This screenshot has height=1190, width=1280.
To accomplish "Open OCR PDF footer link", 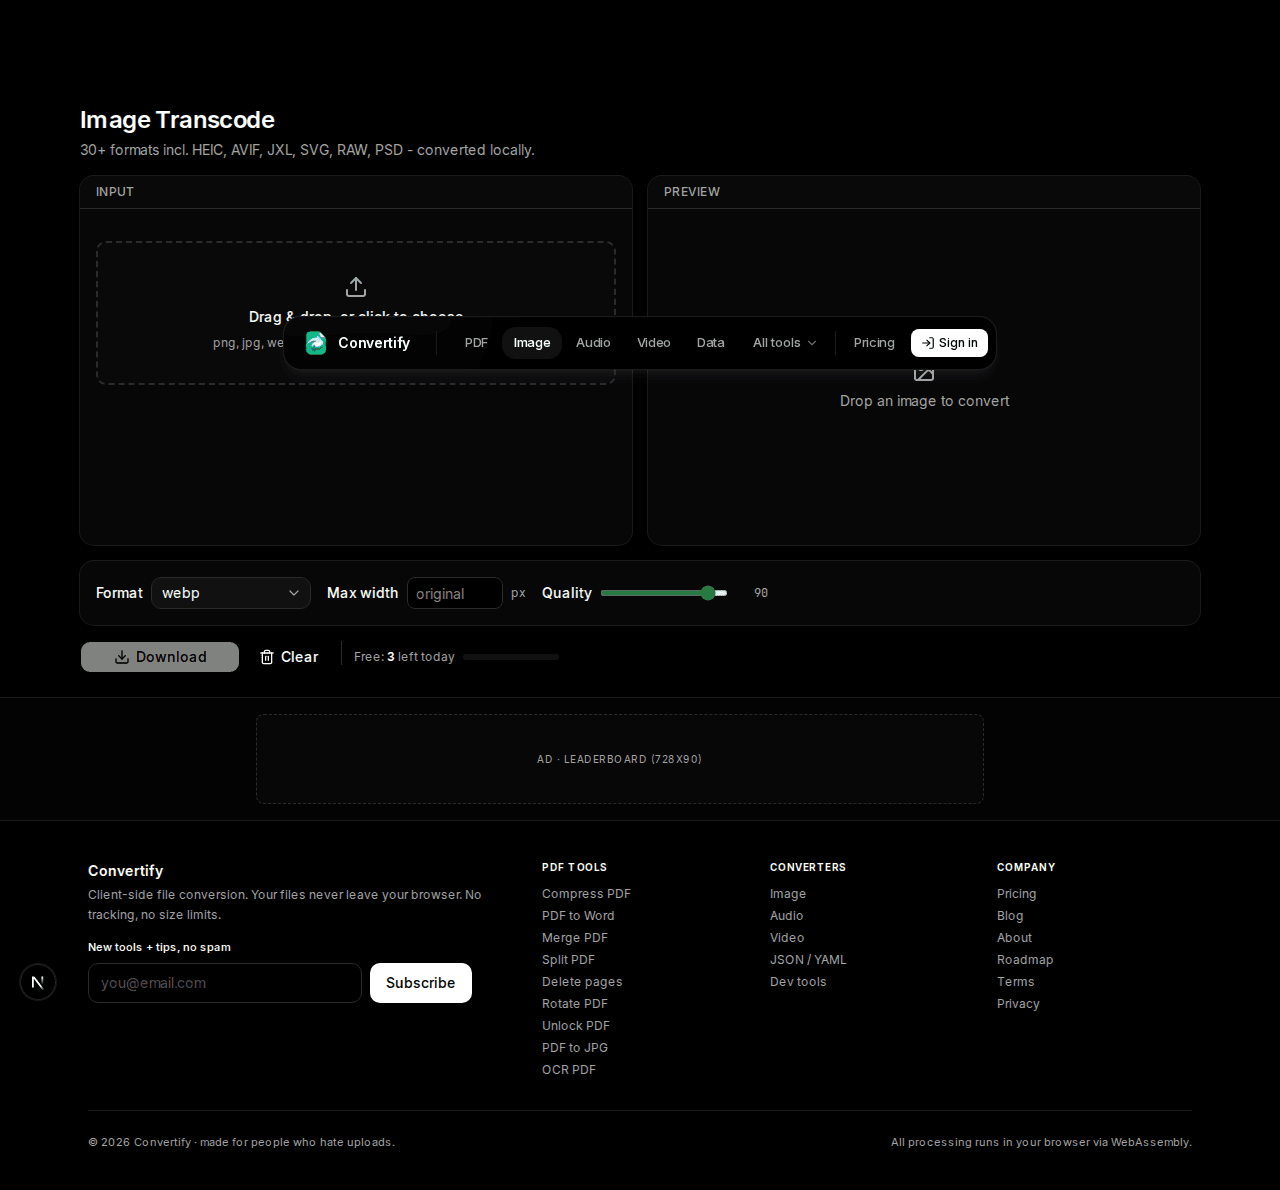I will [569, 1070].
